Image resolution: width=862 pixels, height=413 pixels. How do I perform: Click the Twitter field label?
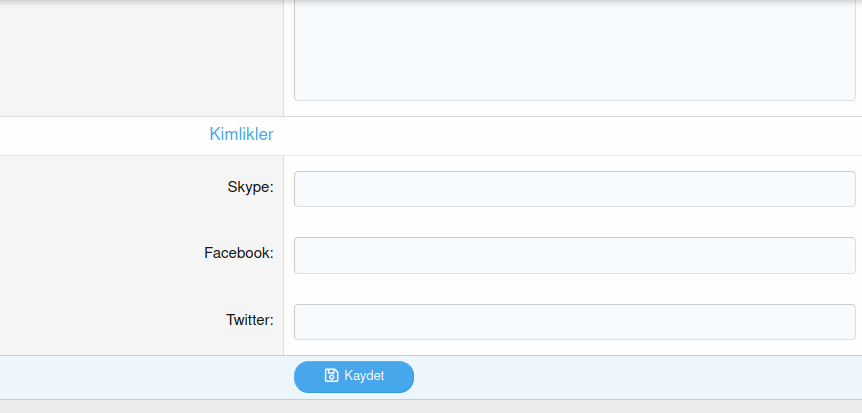(x=249, y=320)
